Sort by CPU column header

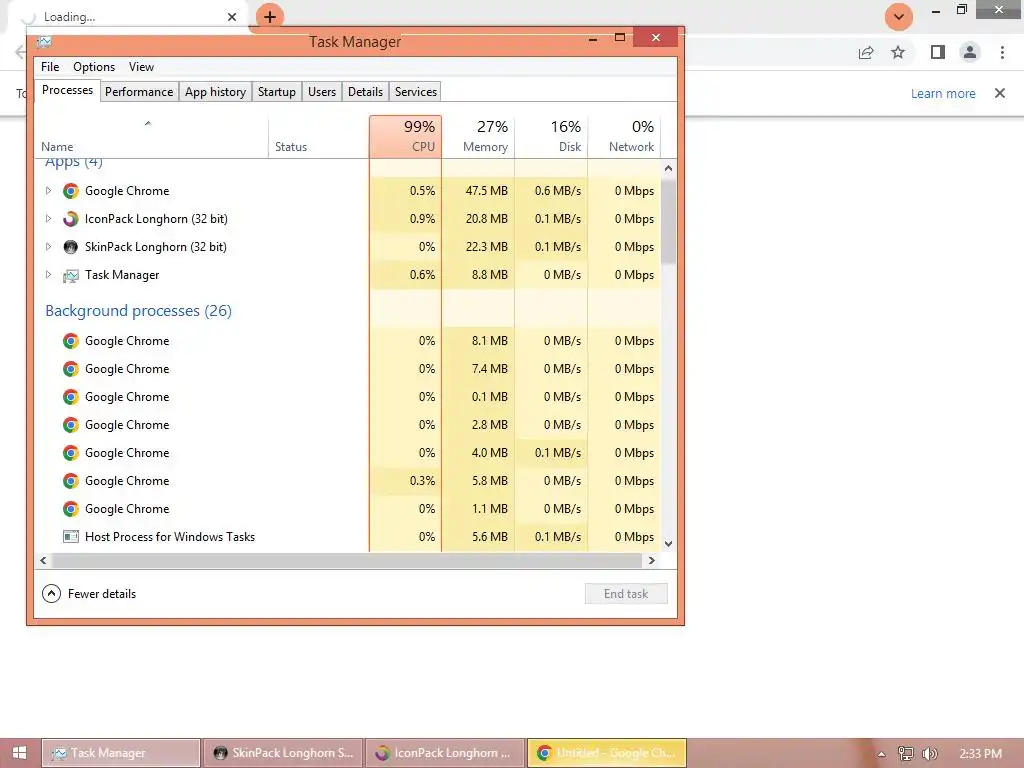(x=406, y=136)
